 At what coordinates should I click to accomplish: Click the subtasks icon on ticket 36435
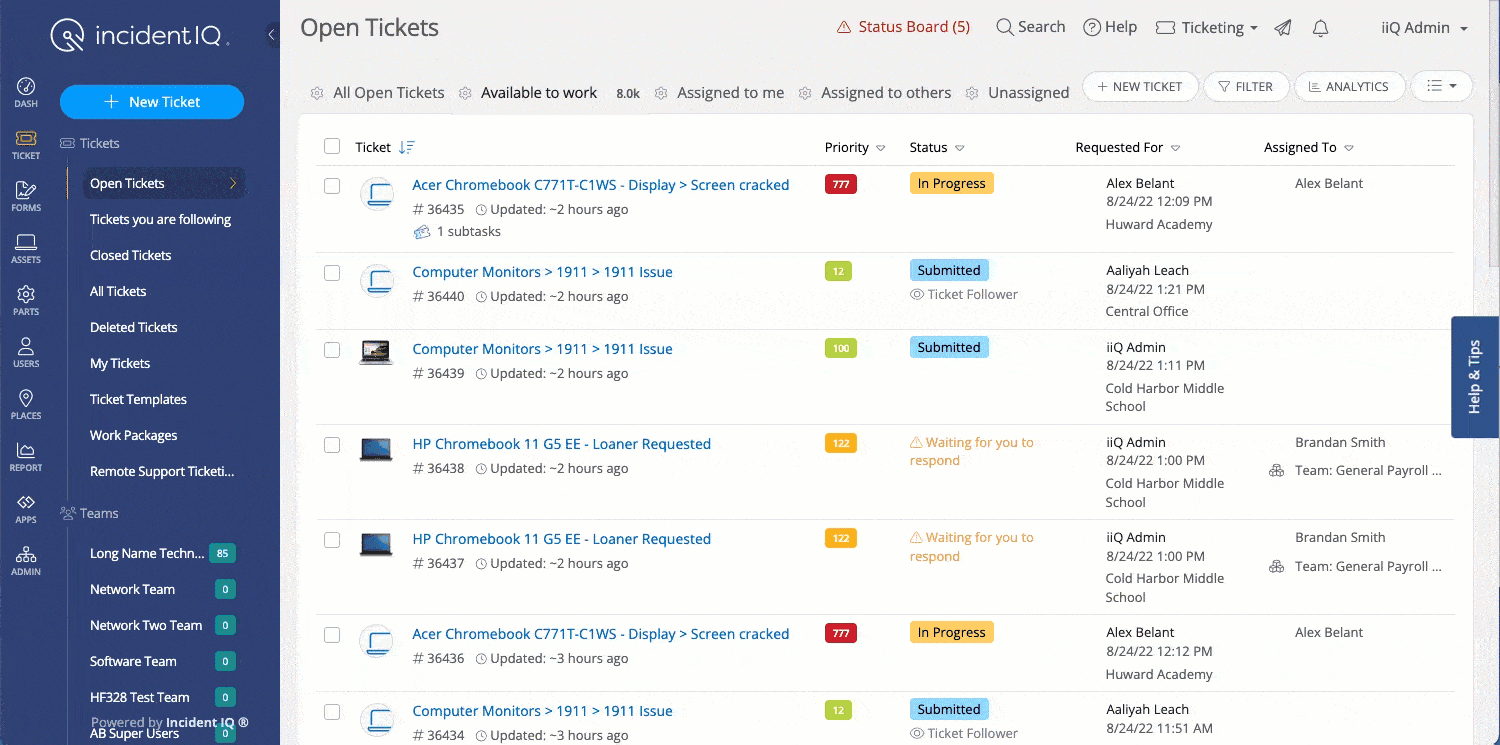pyautogui.click(x=422, y=231)
